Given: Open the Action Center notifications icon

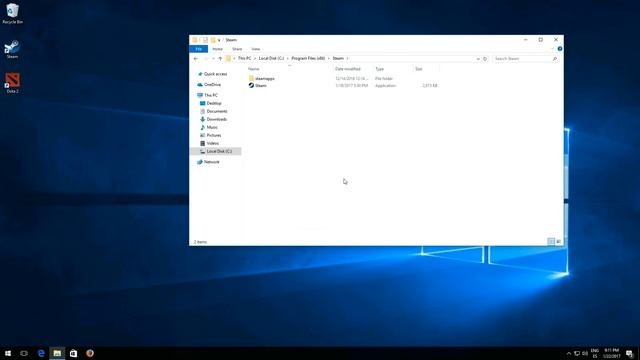Looking at the screenshot, I should coord(629,353).
